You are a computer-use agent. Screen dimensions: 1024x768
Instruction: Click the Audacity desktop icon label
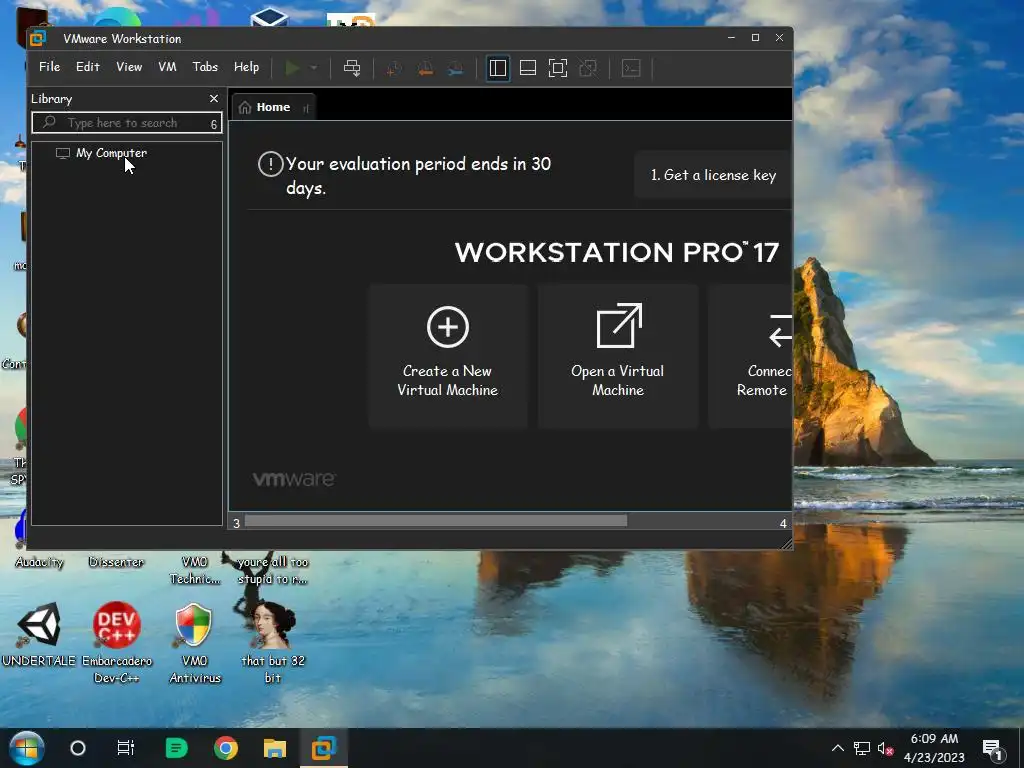point(39,562)
